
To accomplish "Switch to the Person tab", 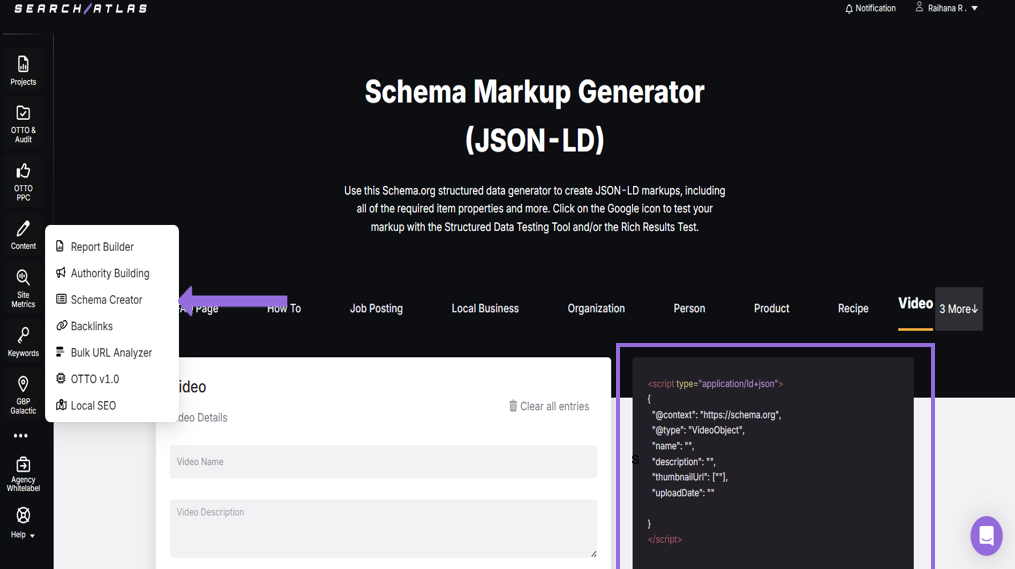I will [689, 309].
